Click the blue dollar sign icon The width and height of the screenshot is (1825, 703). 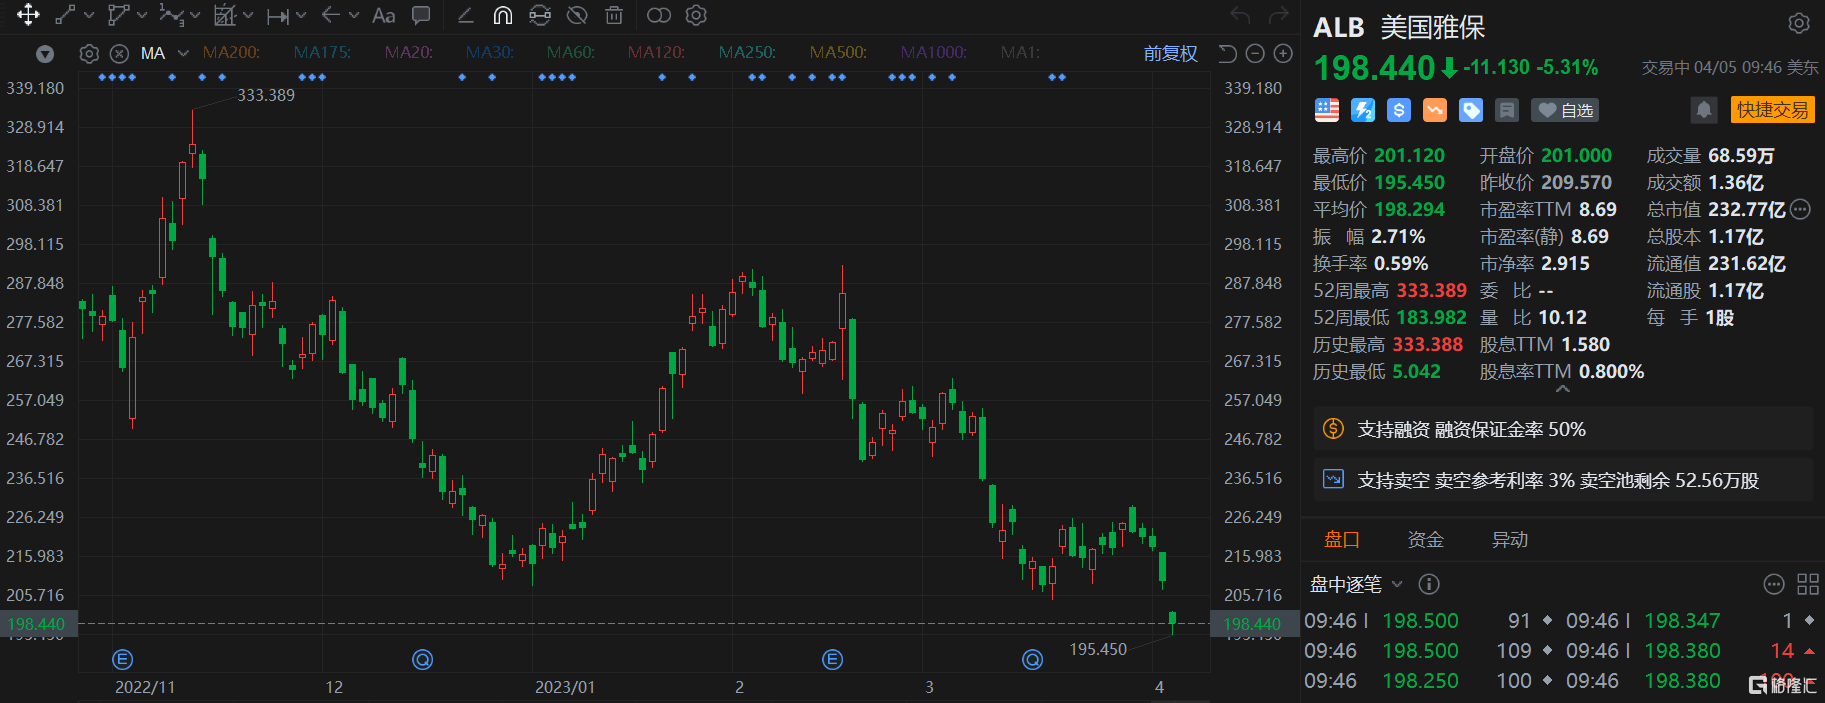pyautogui.click(x=1399, y=110)
